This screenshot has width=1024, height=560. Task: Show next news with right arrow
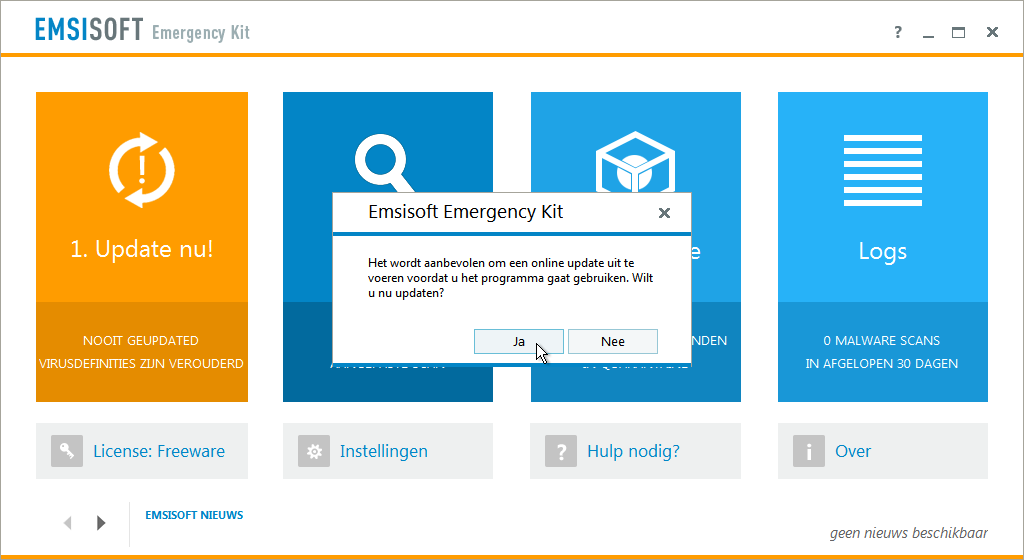pos(101,523)
